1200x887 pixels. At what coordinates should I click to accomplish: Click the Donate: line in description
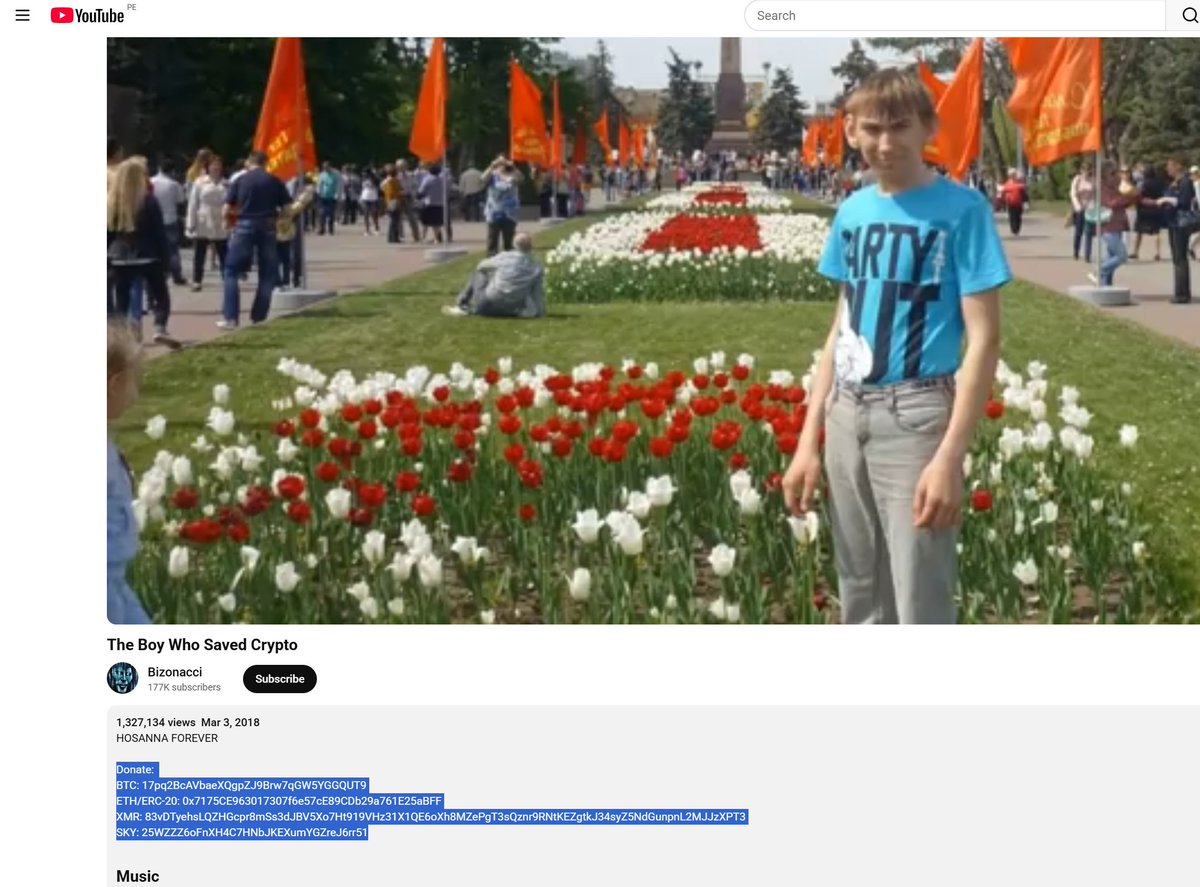[136, 770]
